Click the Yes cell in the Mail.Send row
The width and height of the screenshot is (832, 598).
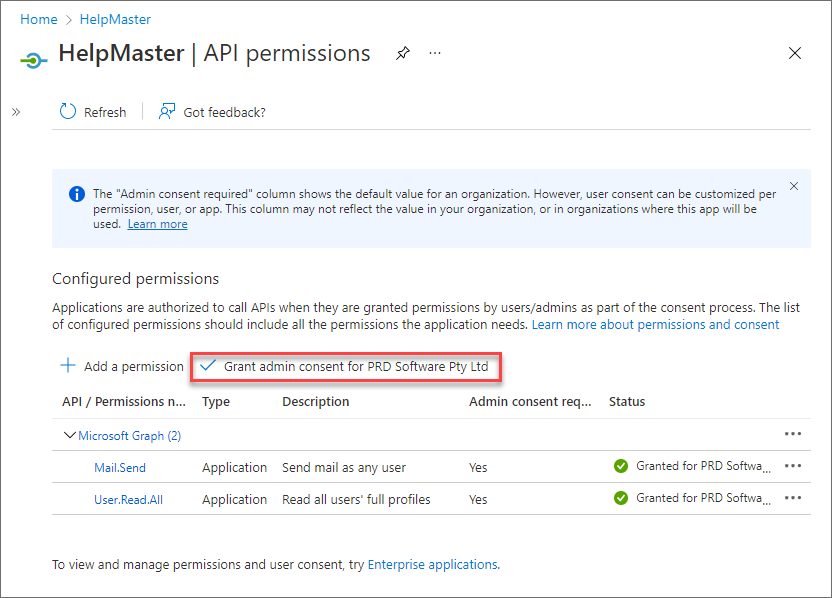click(x=478, y=467)
